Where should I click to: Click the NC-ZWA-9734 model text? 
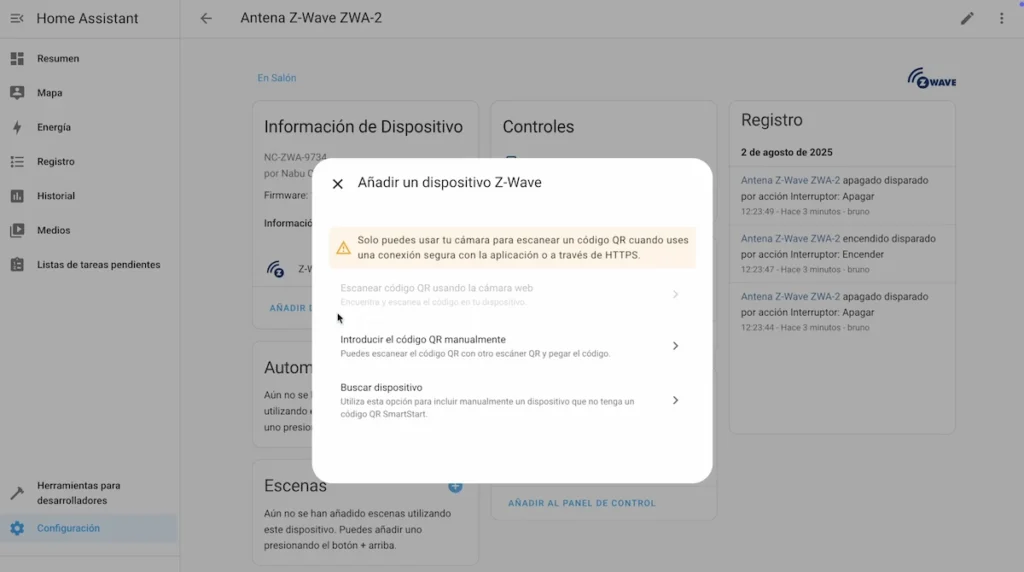[295, 157]
